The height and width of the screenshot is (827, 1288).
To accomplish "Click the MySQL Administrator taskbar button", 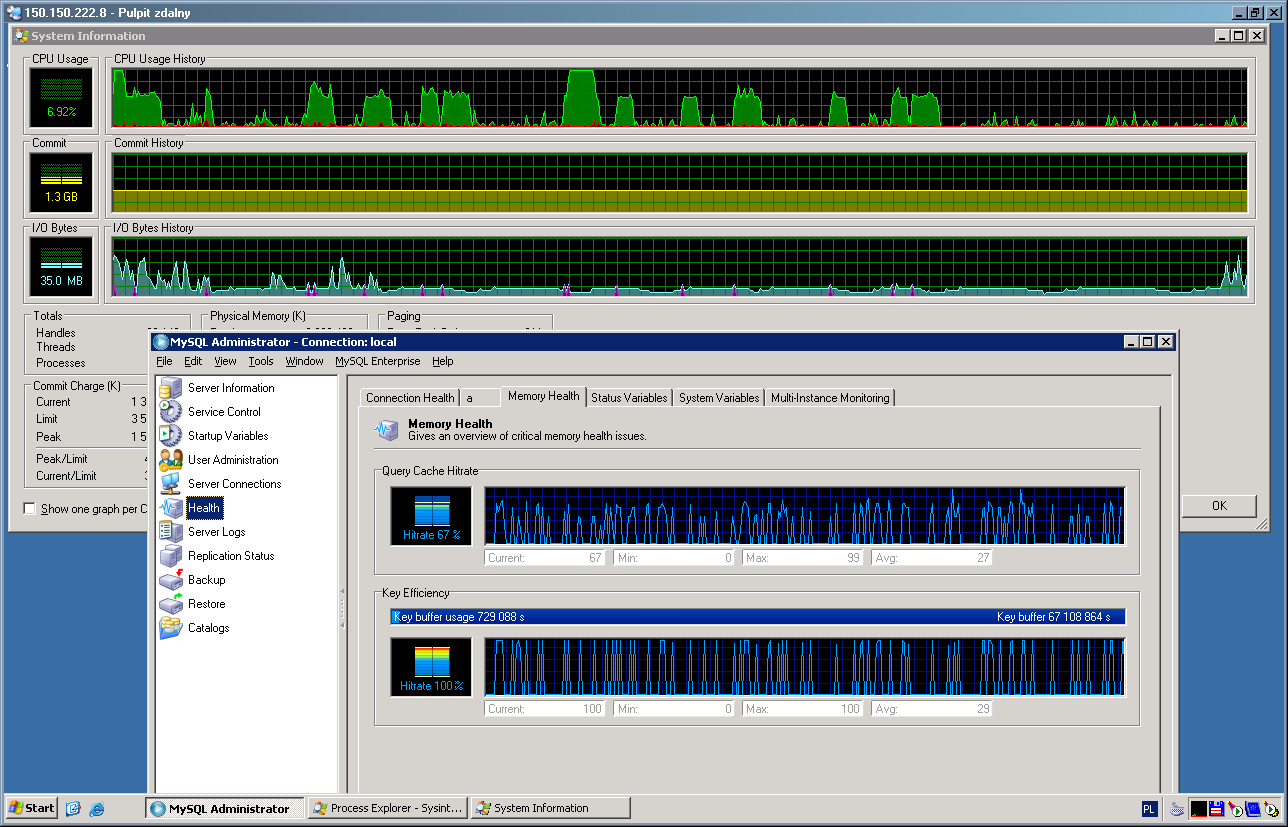I will click(x=225, y=808).
